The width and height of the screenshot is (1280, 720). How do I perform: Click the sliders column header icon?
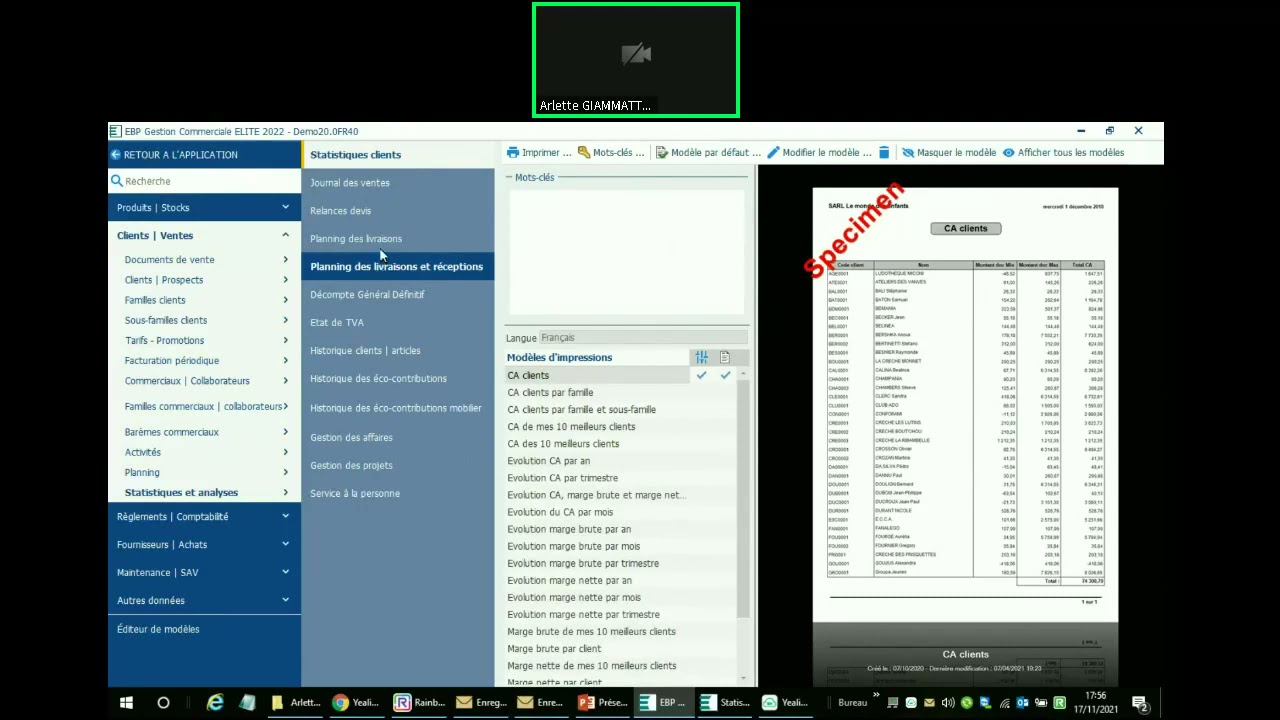click(x=701, y=357)
